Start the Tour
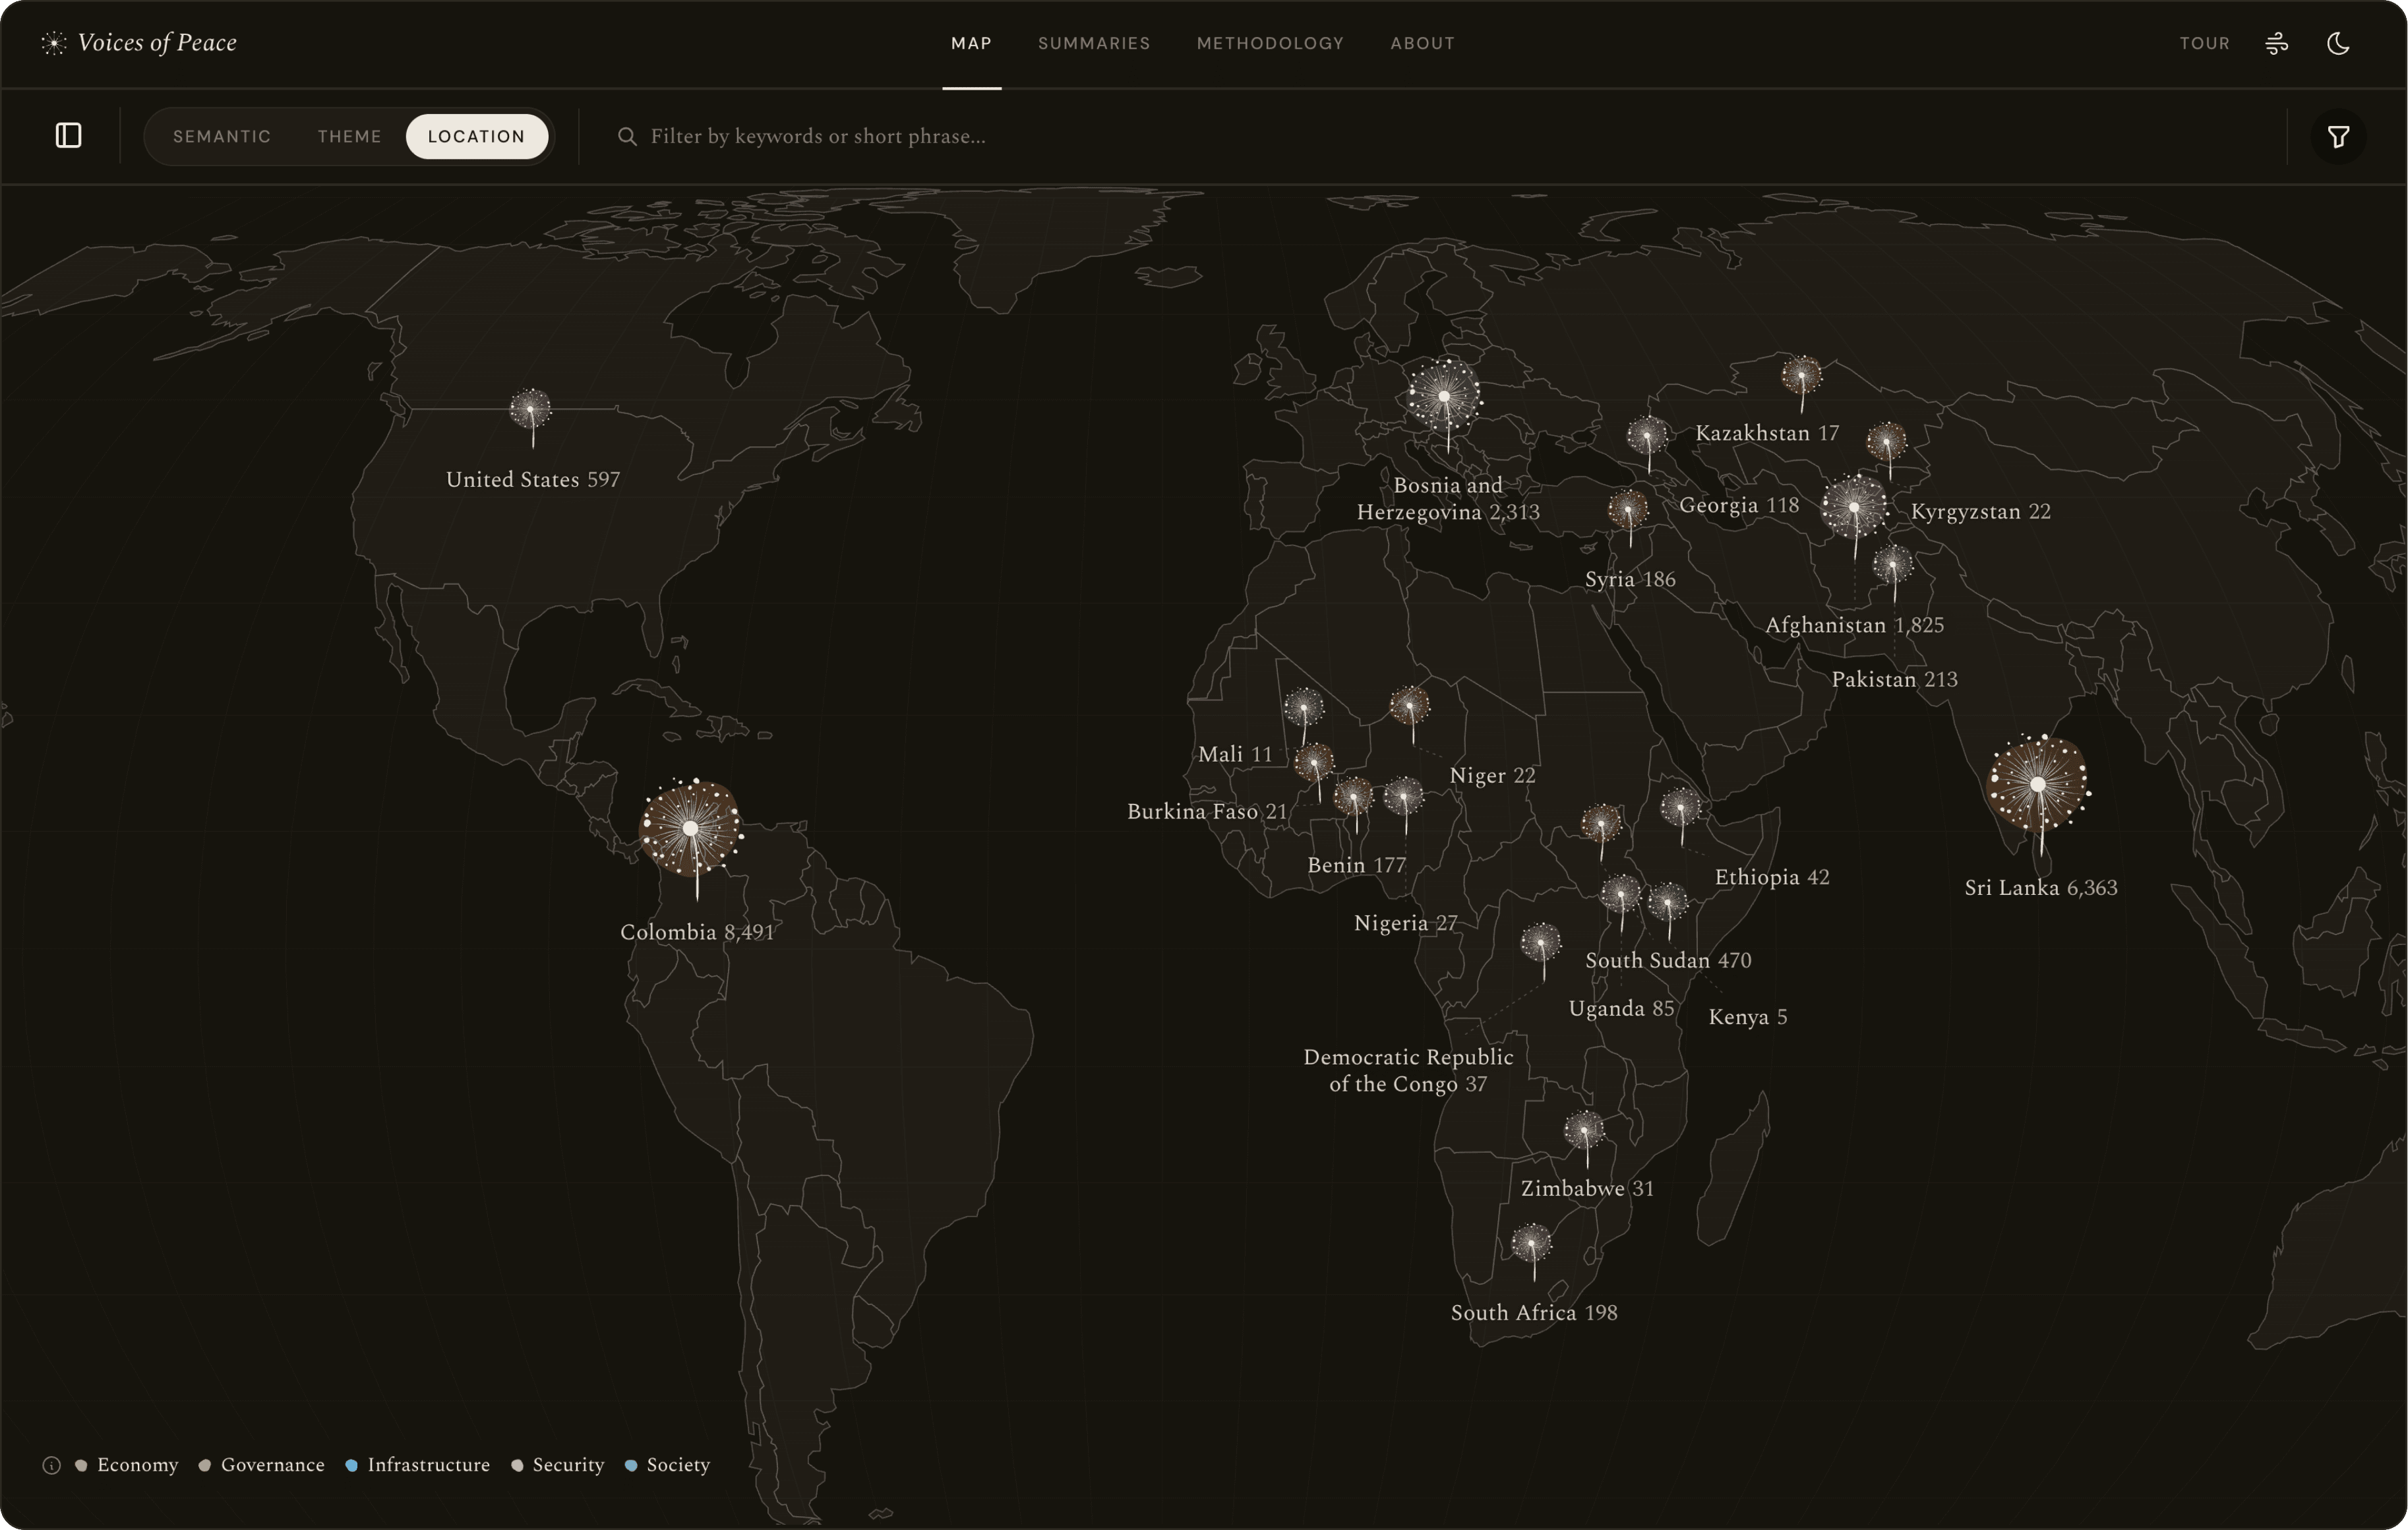The width and height of the screenshot is (2408, 1530). pyautogui.click(x=2205, y=43)
